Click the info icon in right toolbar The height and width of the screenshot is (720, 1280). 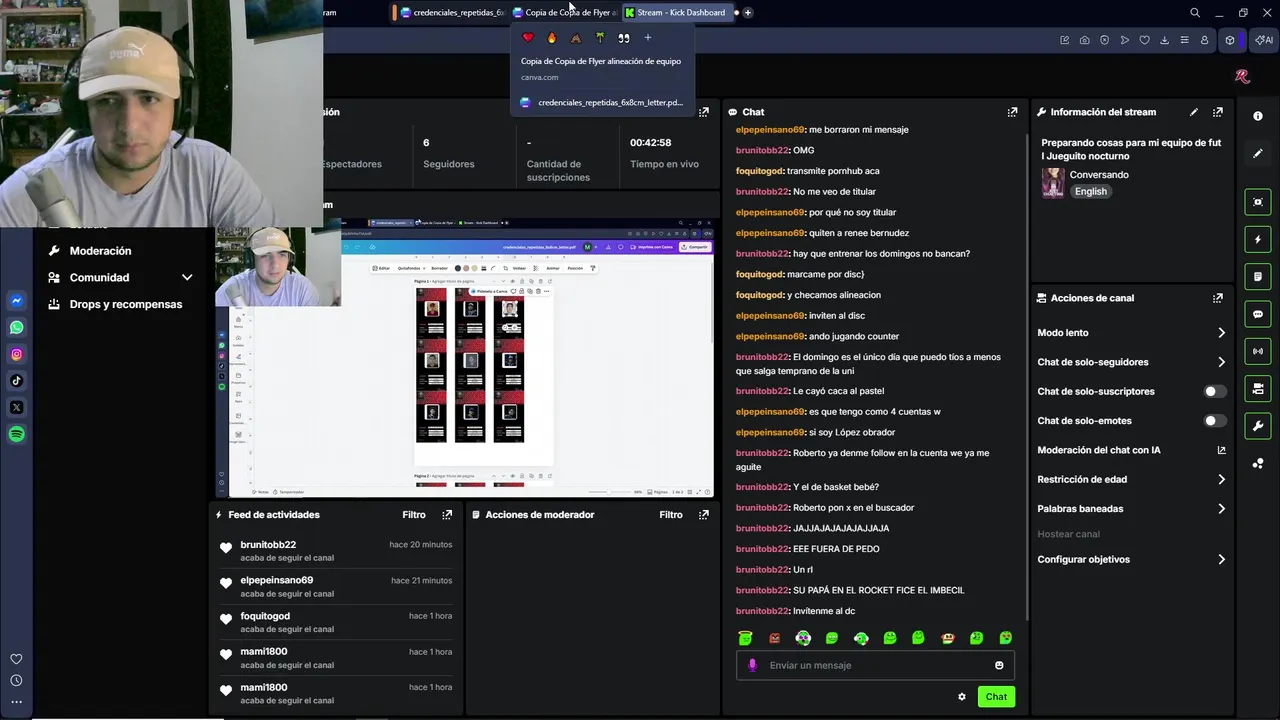(1258, 116)
